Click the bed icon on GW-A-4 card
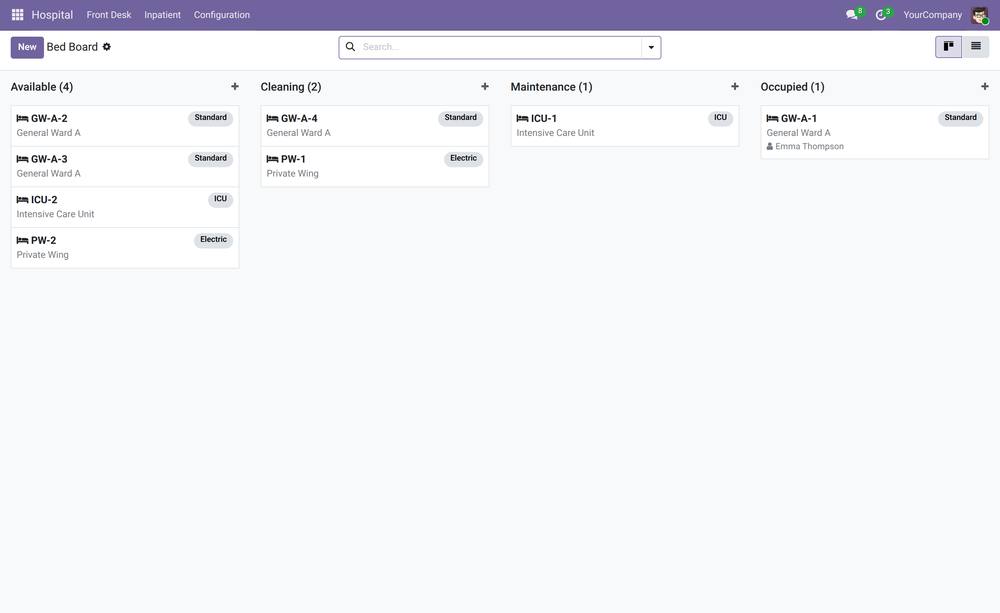 272,119
